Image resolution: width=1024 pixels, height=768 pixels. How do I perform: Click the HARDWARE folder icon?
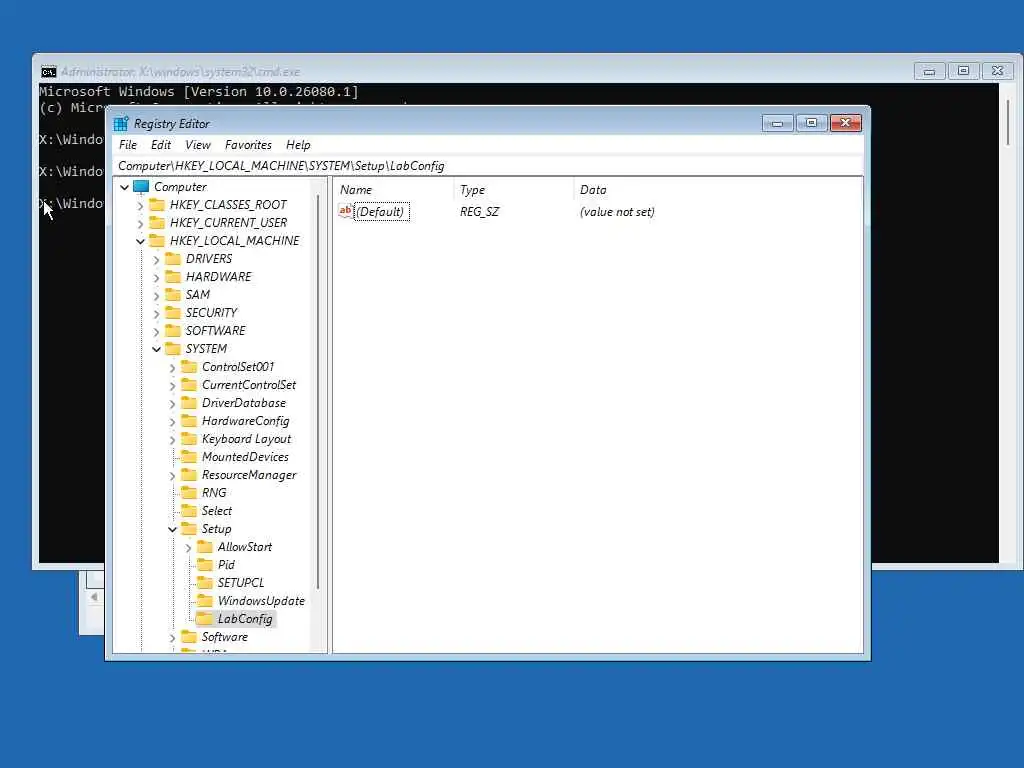point(173,276)
